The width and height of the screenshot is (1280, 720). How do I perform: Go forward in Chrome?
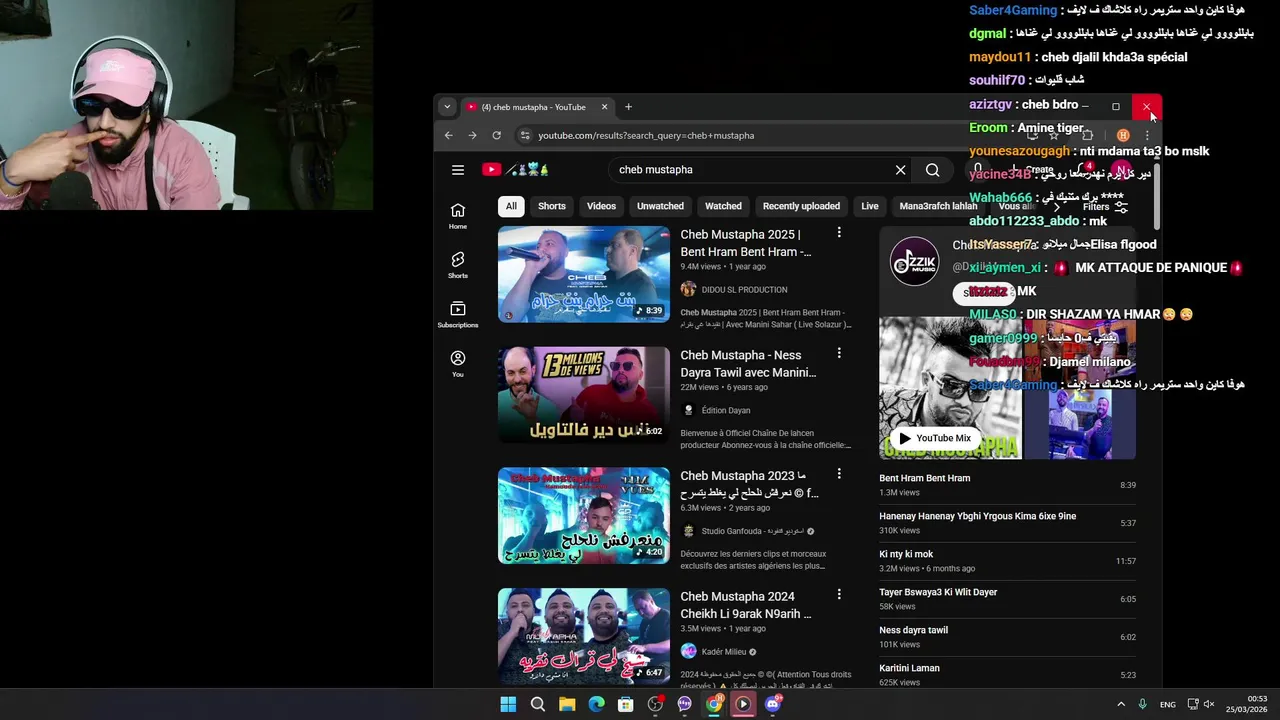pyautogui.click(x=473, y=135)
